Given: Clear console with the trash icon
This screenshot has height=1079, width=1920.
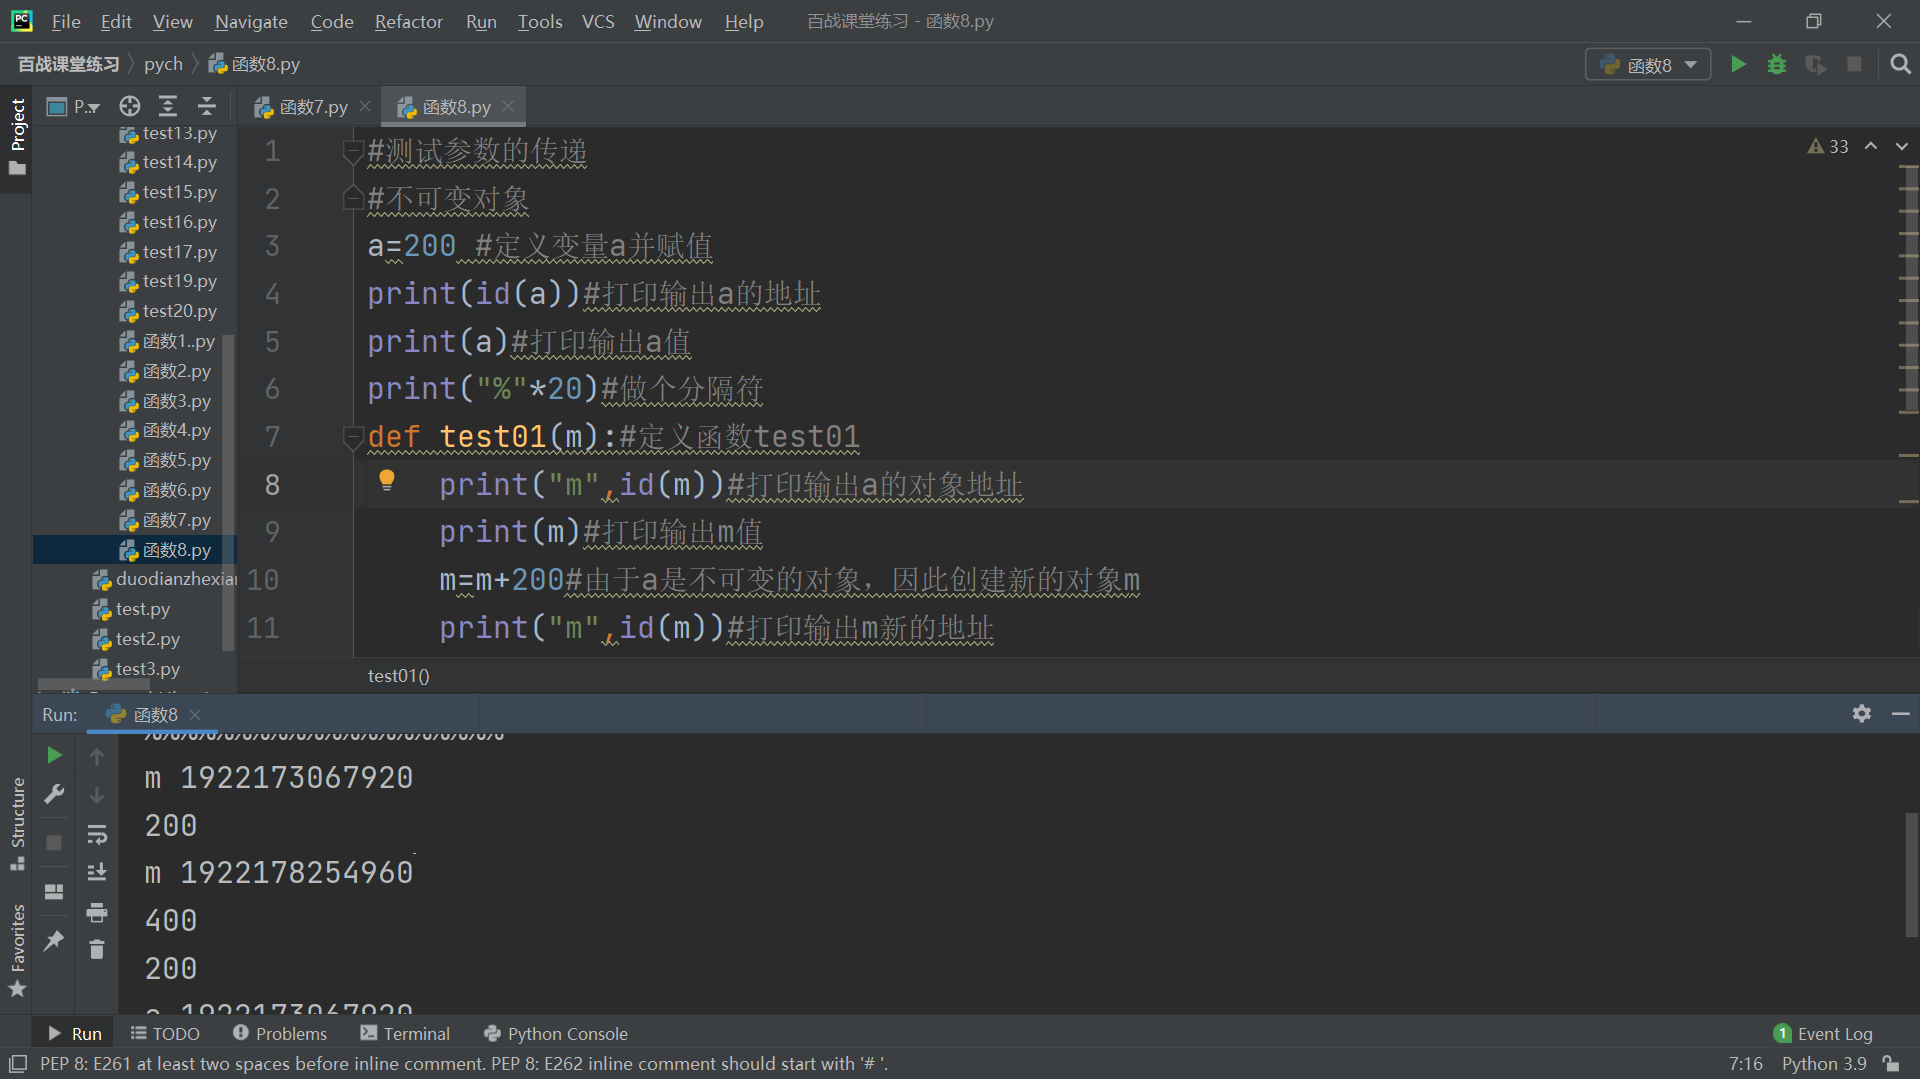Looking at the screenshot, I should pos(97,949).
